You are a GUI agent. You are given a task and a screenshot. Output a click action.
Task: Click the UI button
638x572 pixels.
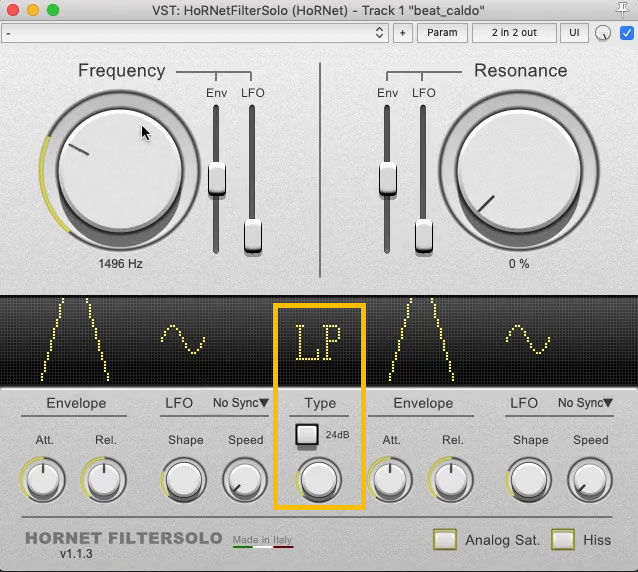(x=574, y=33)
